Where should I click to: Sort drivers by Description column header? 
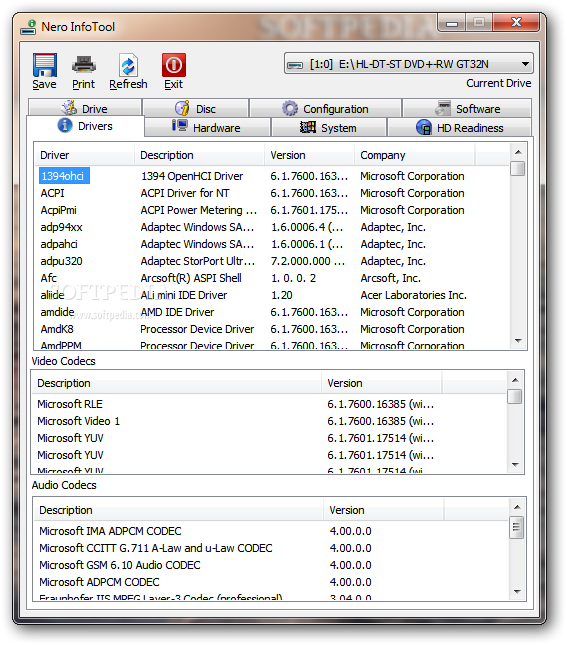199,155
